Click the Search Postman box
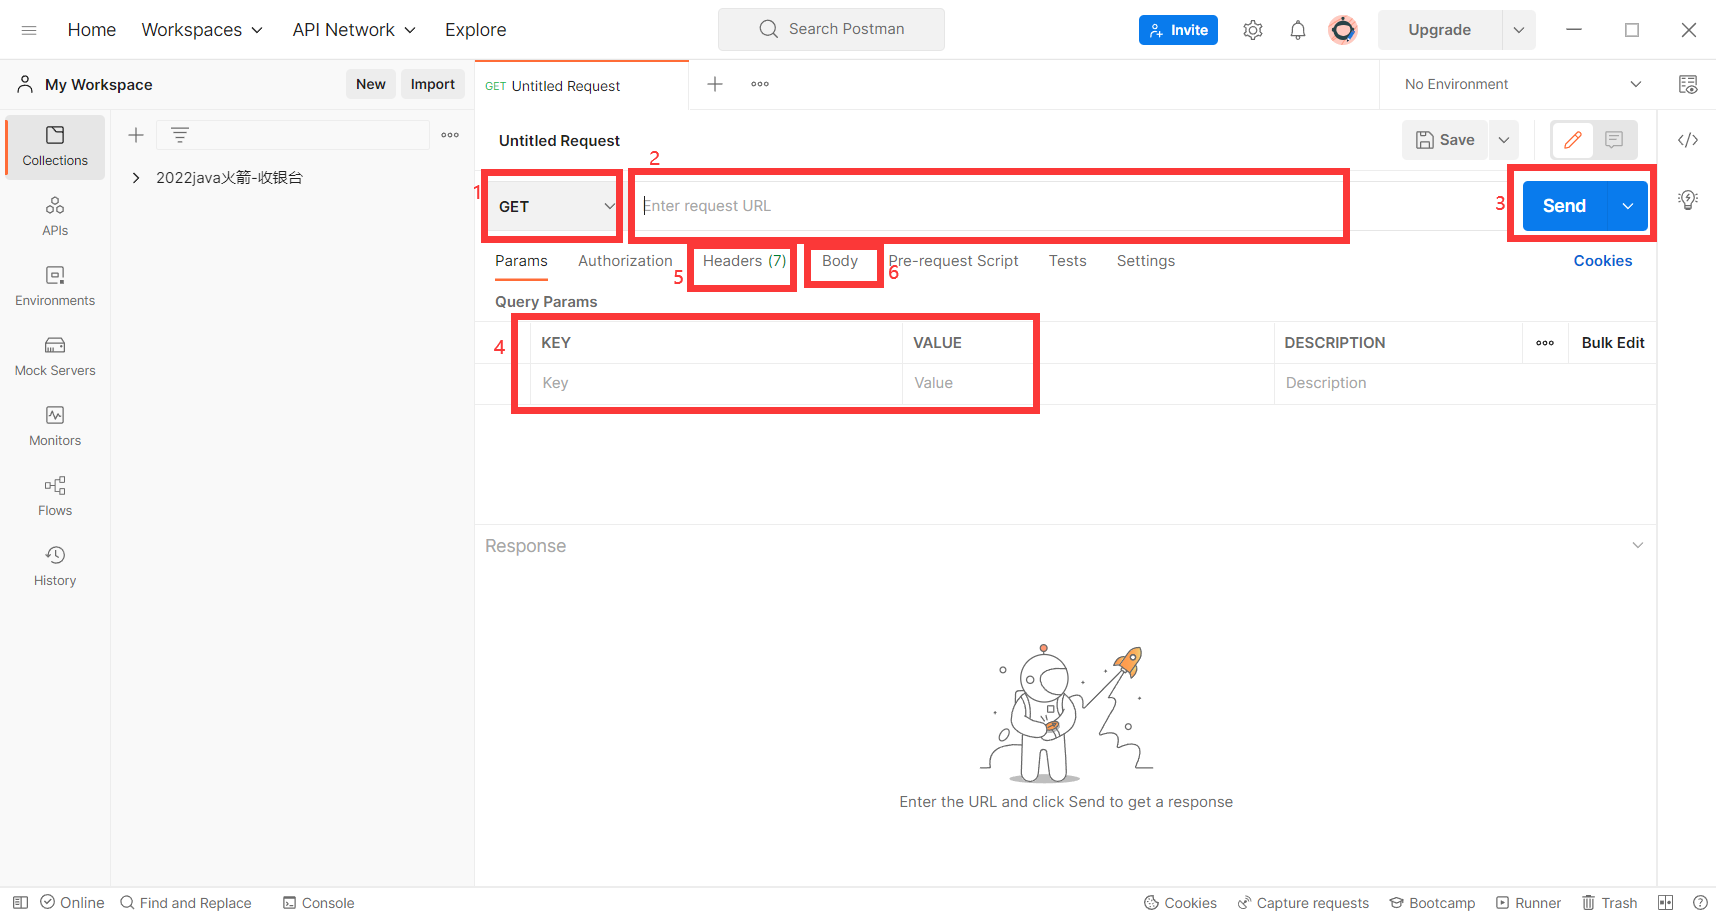This screenshot has width=1716, height=916. [x=831, y=29]
